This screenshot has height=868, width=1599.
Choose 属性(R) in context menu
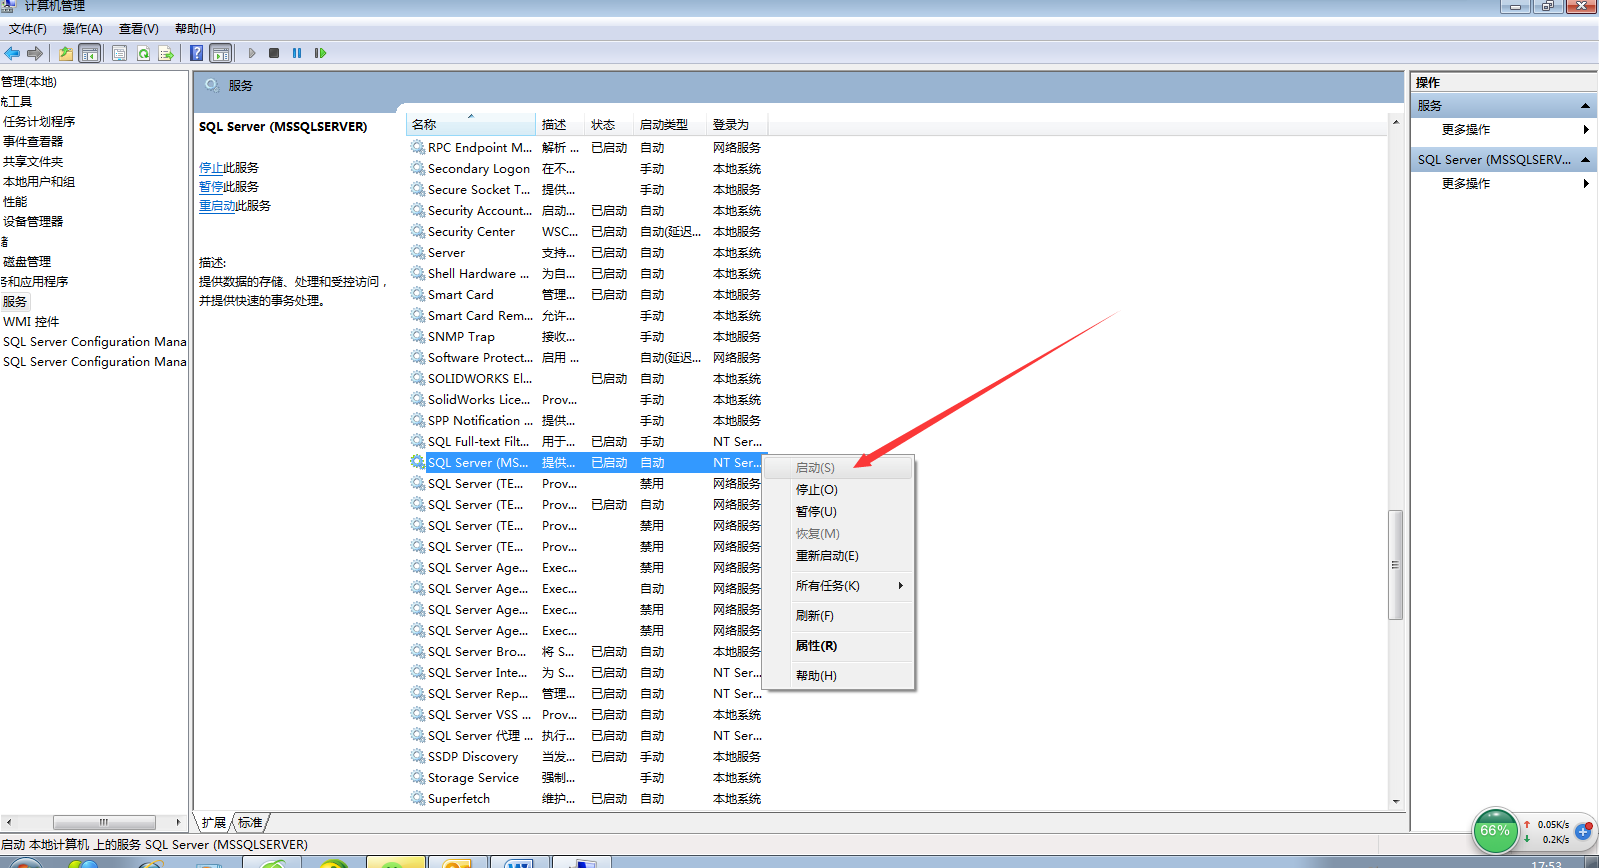coord(838,645)
